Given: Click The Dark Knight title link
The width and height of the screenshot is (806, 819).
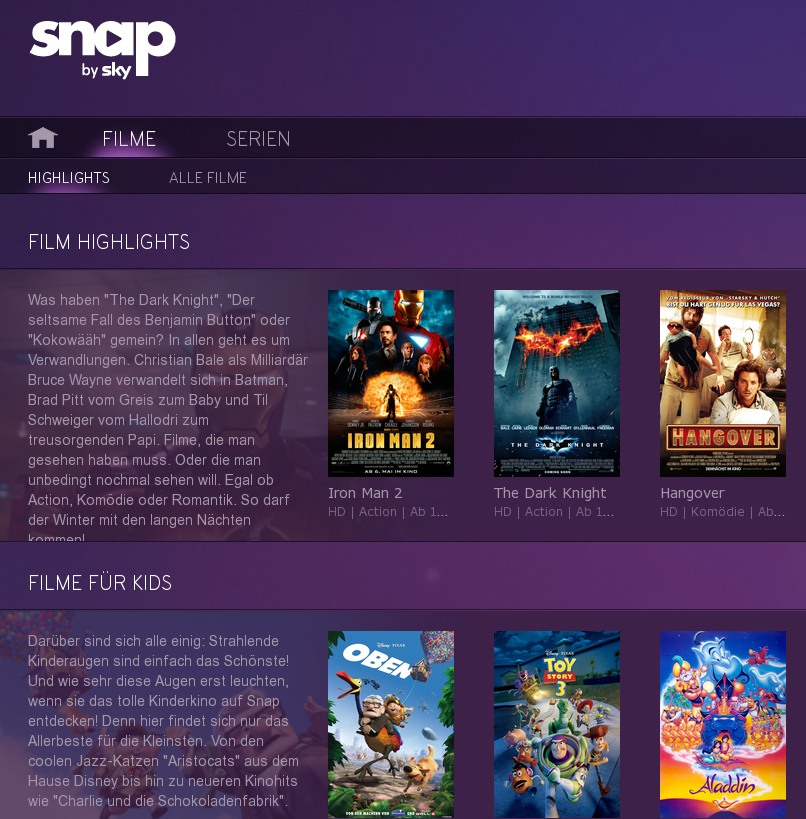Looking at the screenshot, I should [550, 493].
